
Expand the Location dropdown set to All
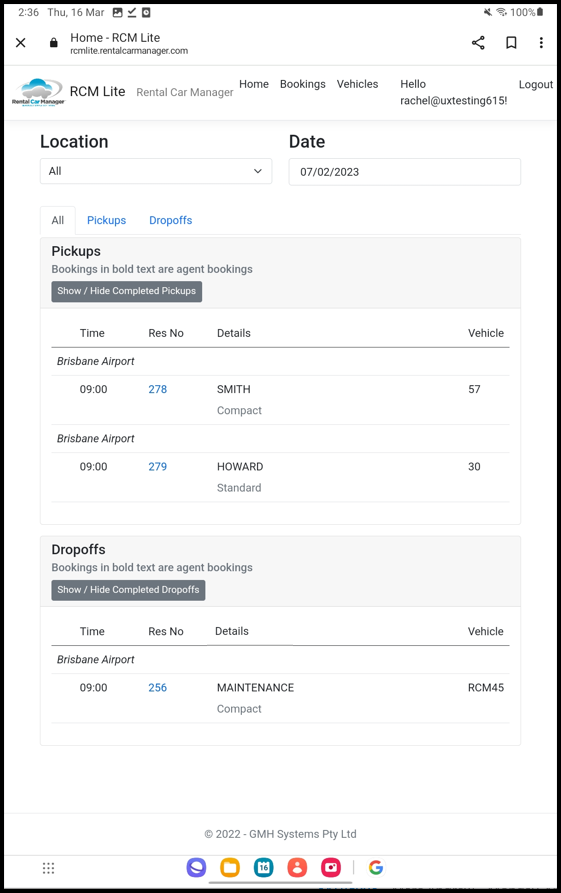(x=155, y=171)
